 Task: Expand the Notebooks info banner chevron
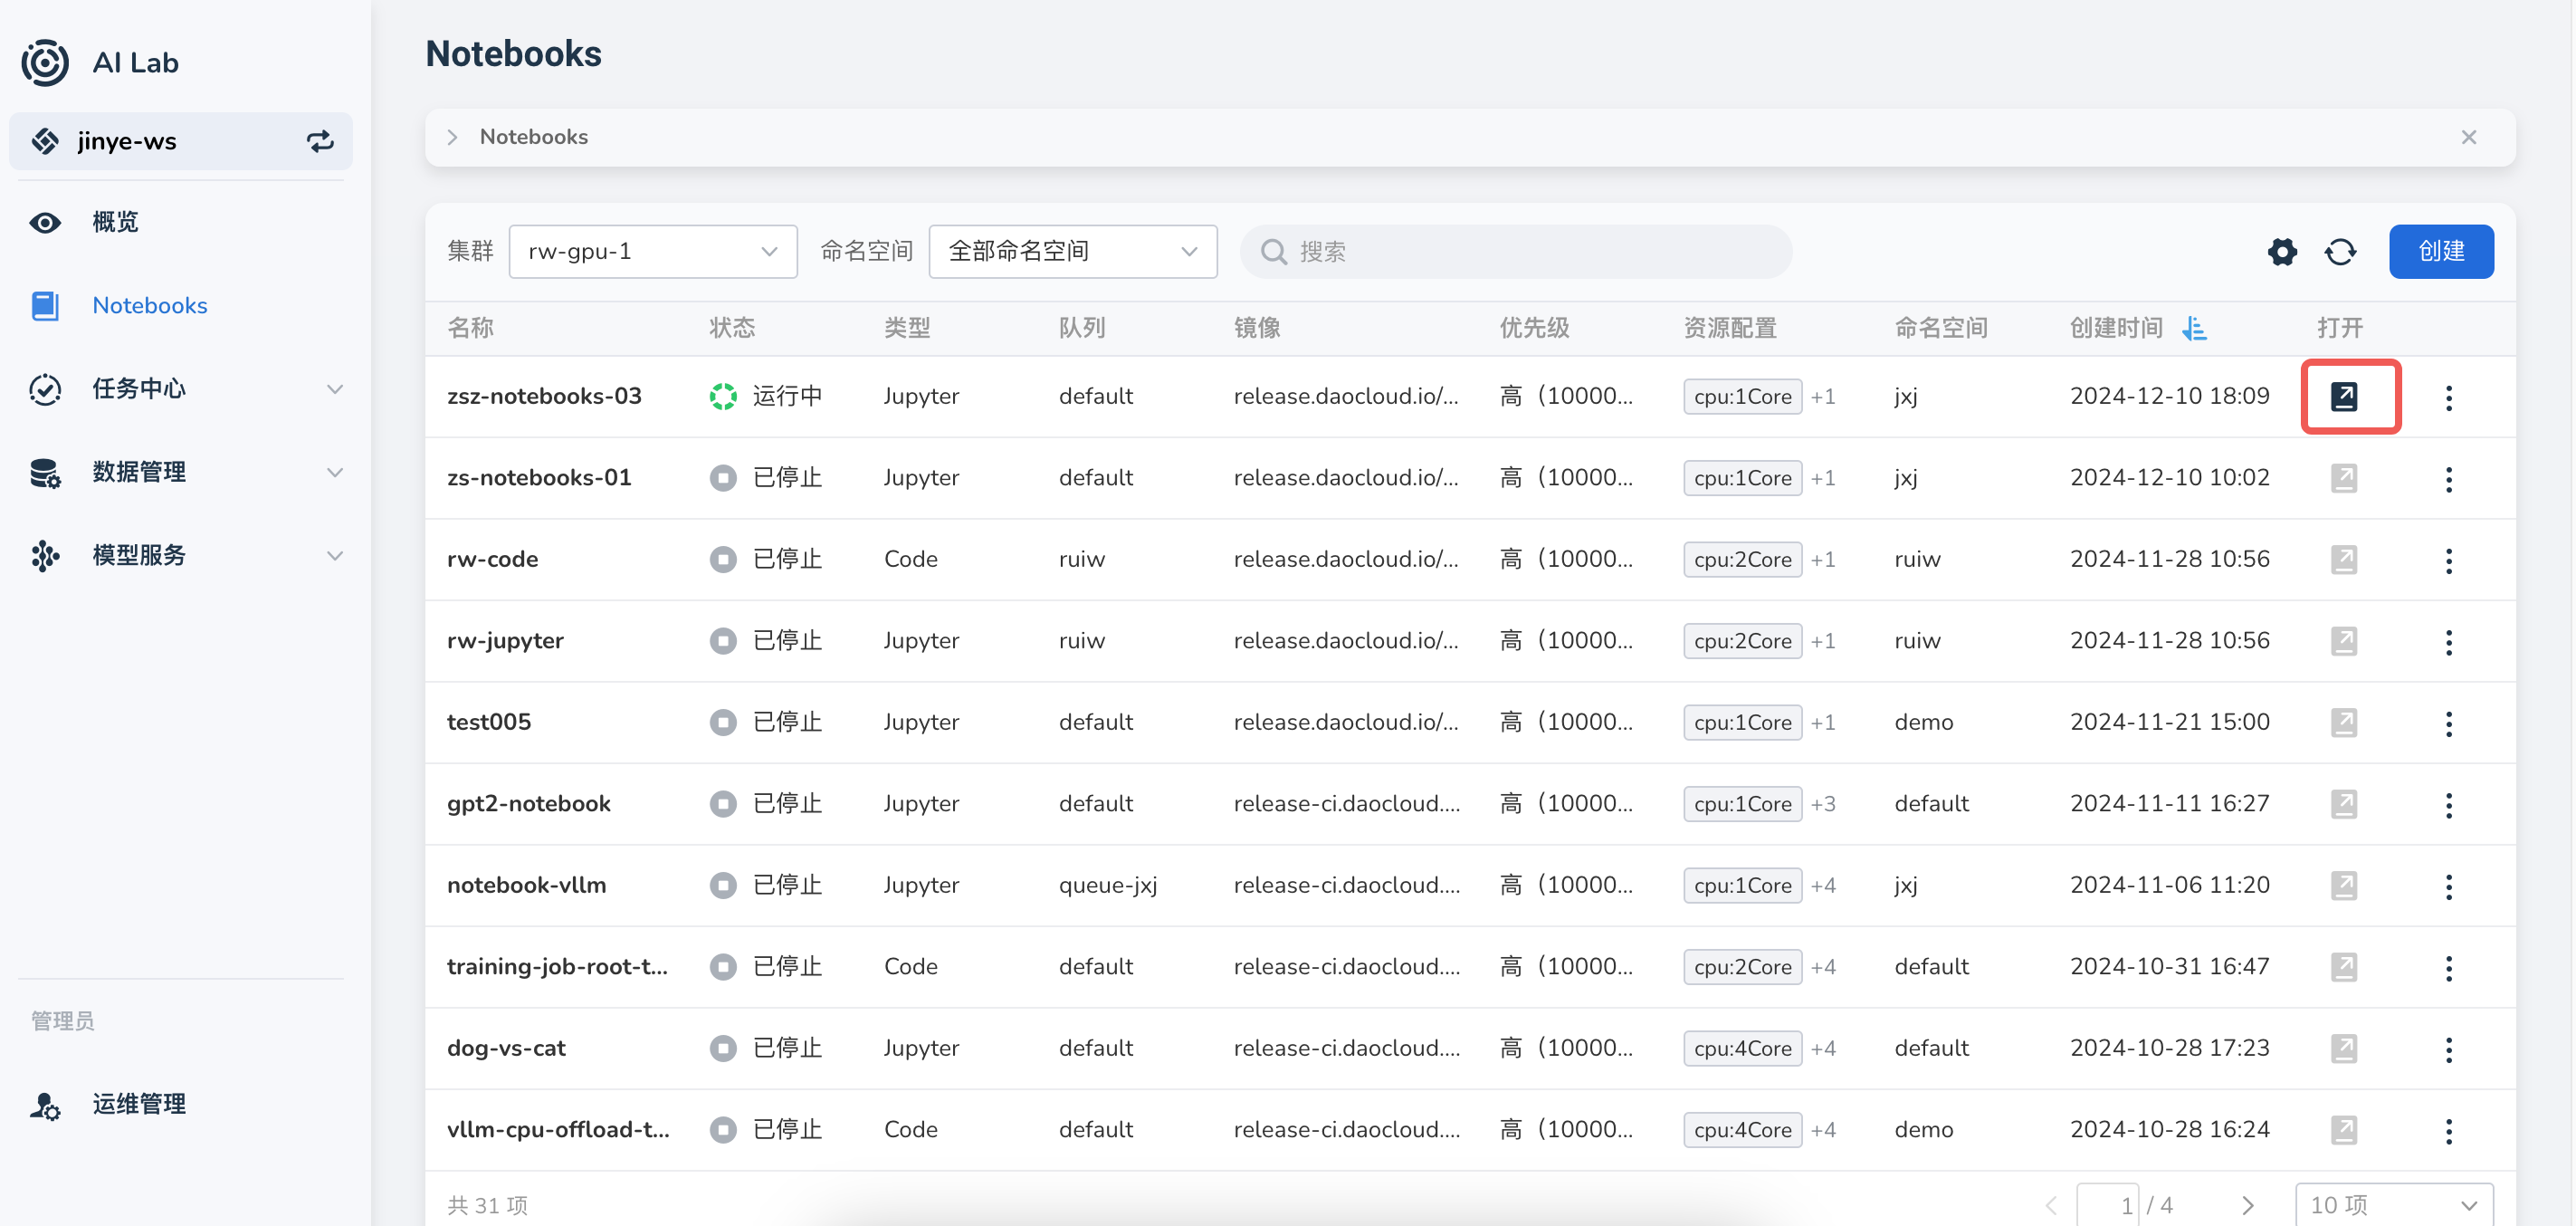pyautogui.click(x=453, y=137)
